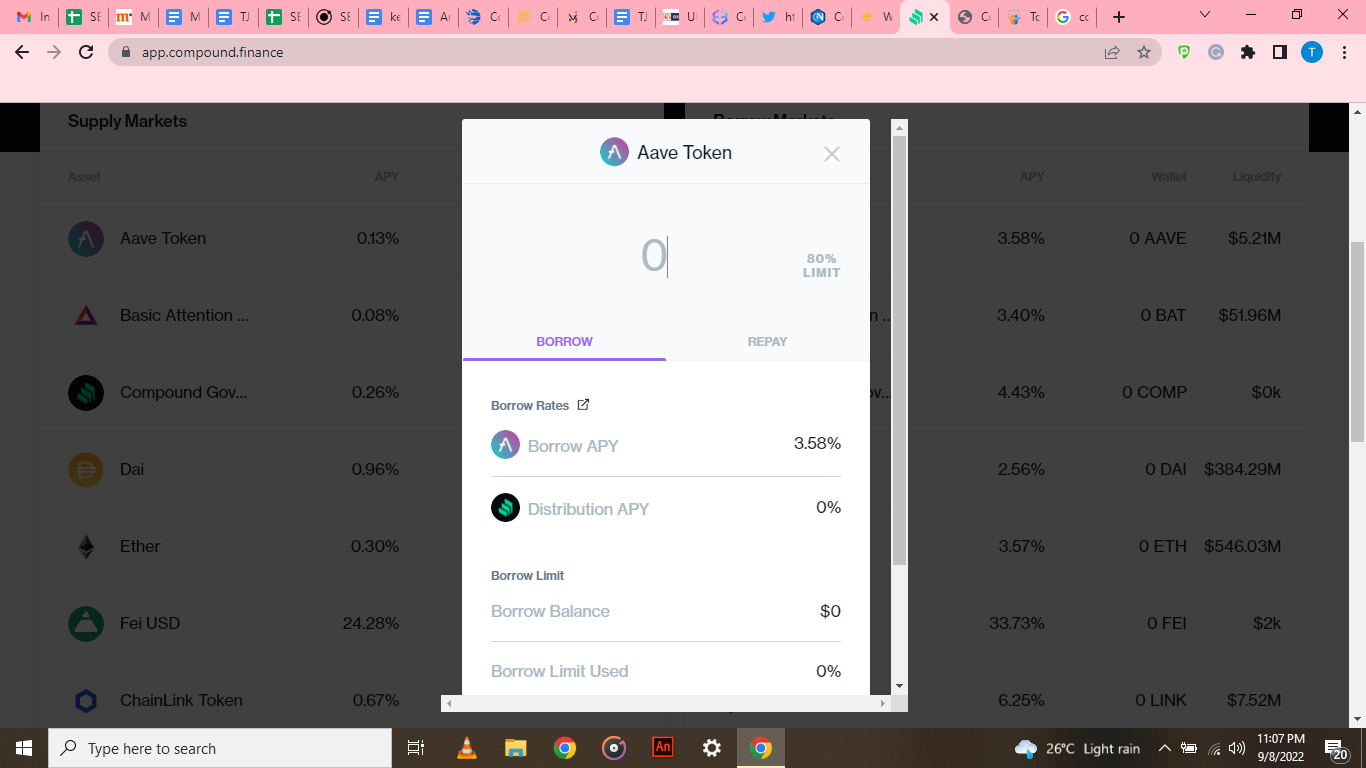
Task: Click the dialog scrollbar up arrow
Action: (x=899, y=128)
